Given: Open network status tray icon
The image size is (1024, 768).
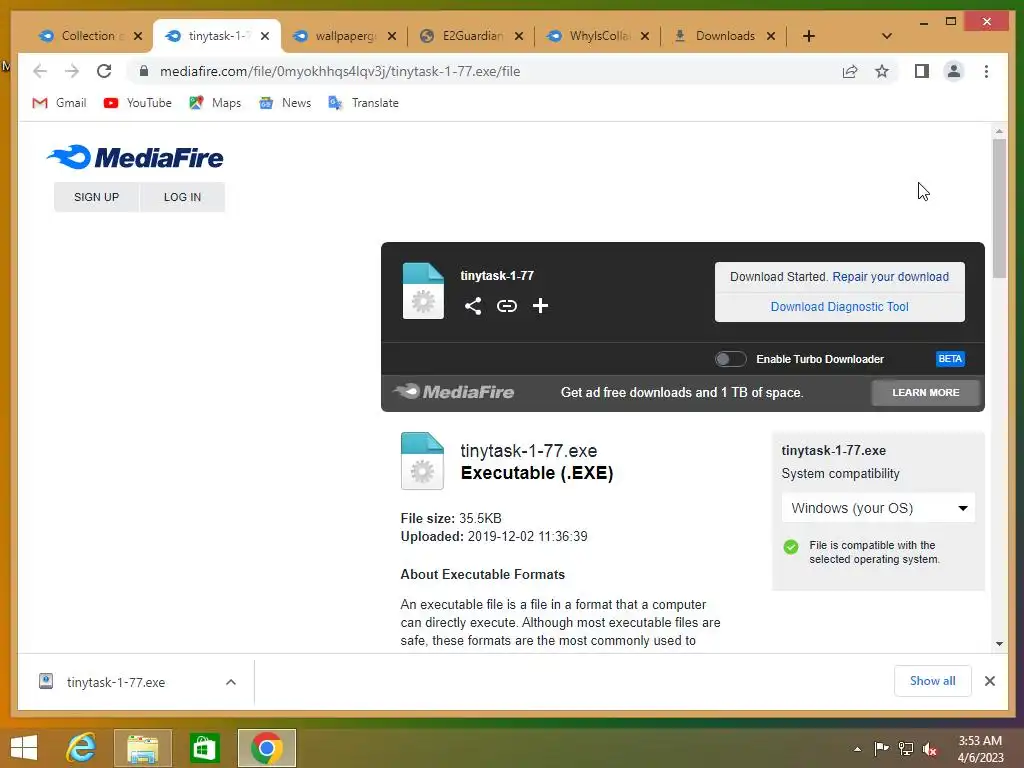Looking at the screenshot, I should click(x=906, y=749).
